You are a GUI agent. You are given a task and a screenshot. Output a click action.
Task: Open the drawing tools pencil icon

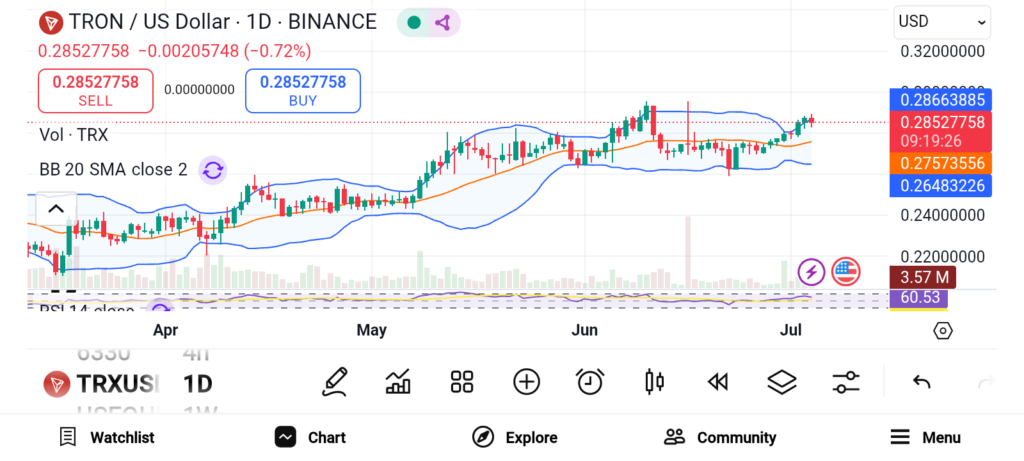point(334,382)
